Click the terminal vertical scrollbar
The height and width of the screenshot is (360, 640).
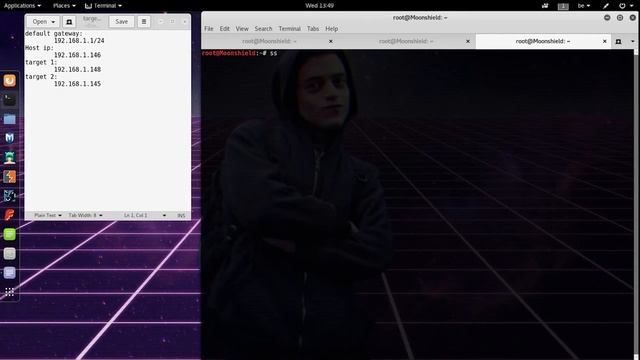pyautogui.click(x=636, y=204)
